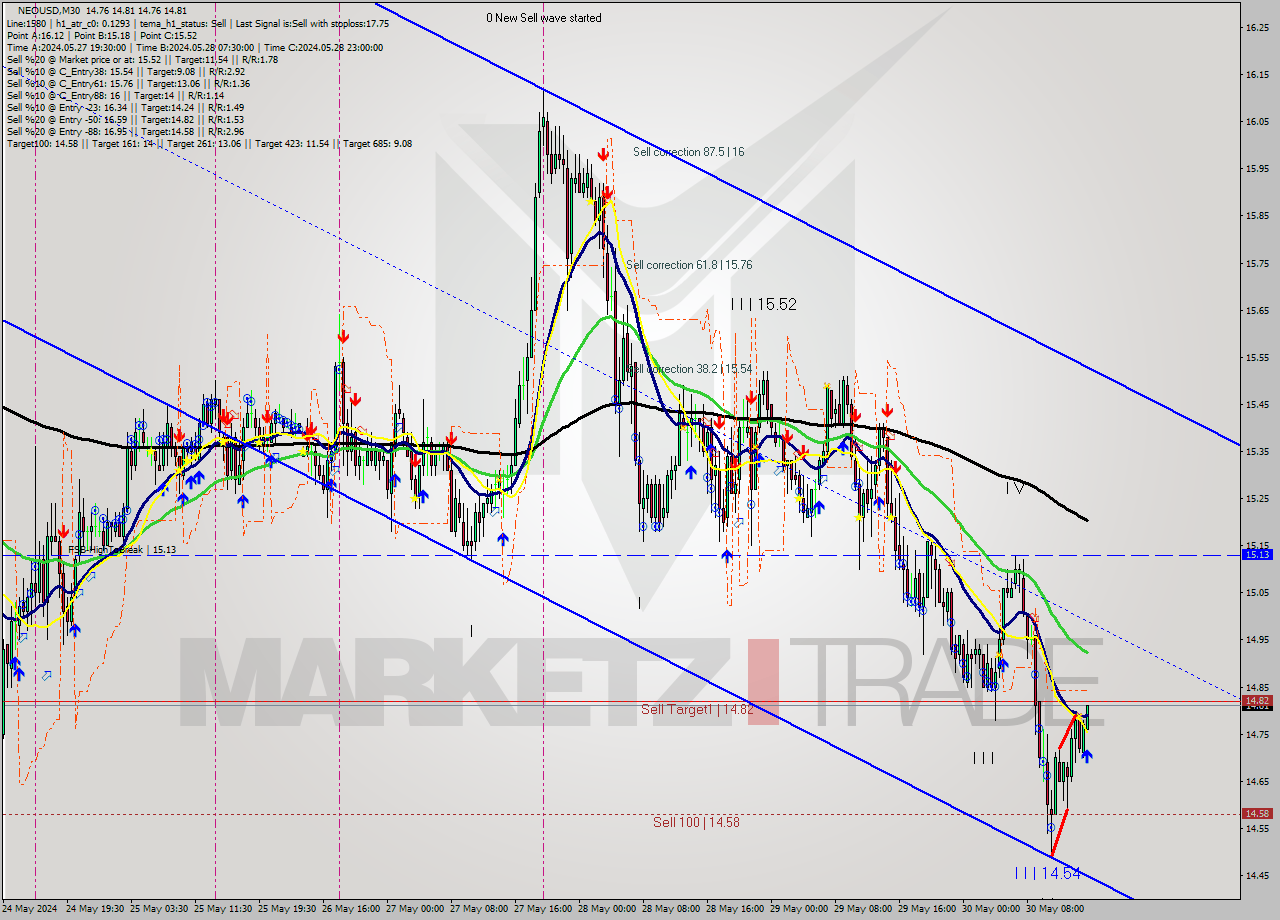Click the 'Sell correction 38.2 | 15.54' label
The width and height of the screenshot is (1280, 920).
tap(689, 369)
